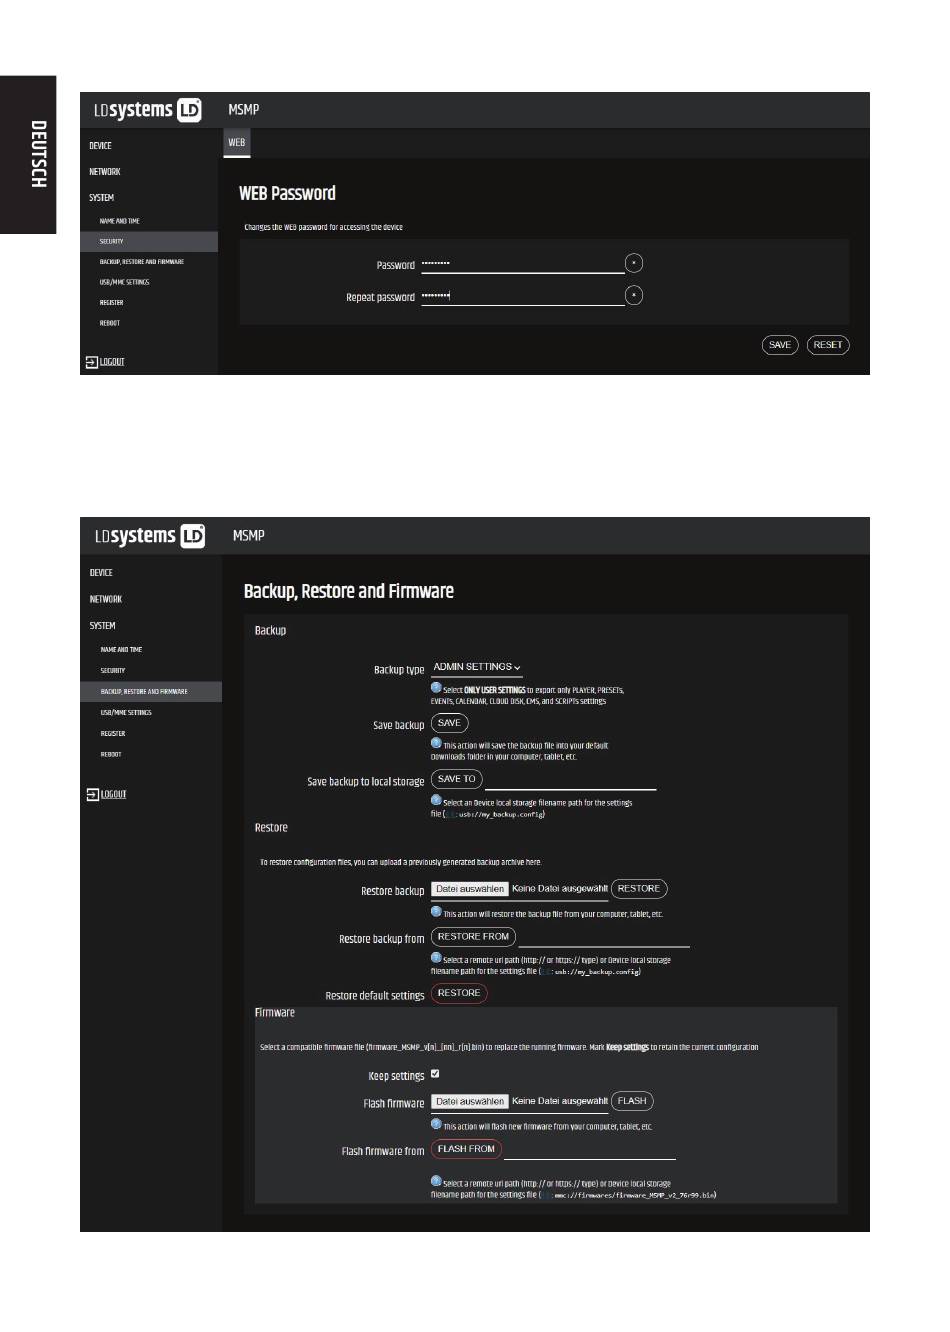
Task: Reveal the Password field using its eye icon
Action: (634, 263)
